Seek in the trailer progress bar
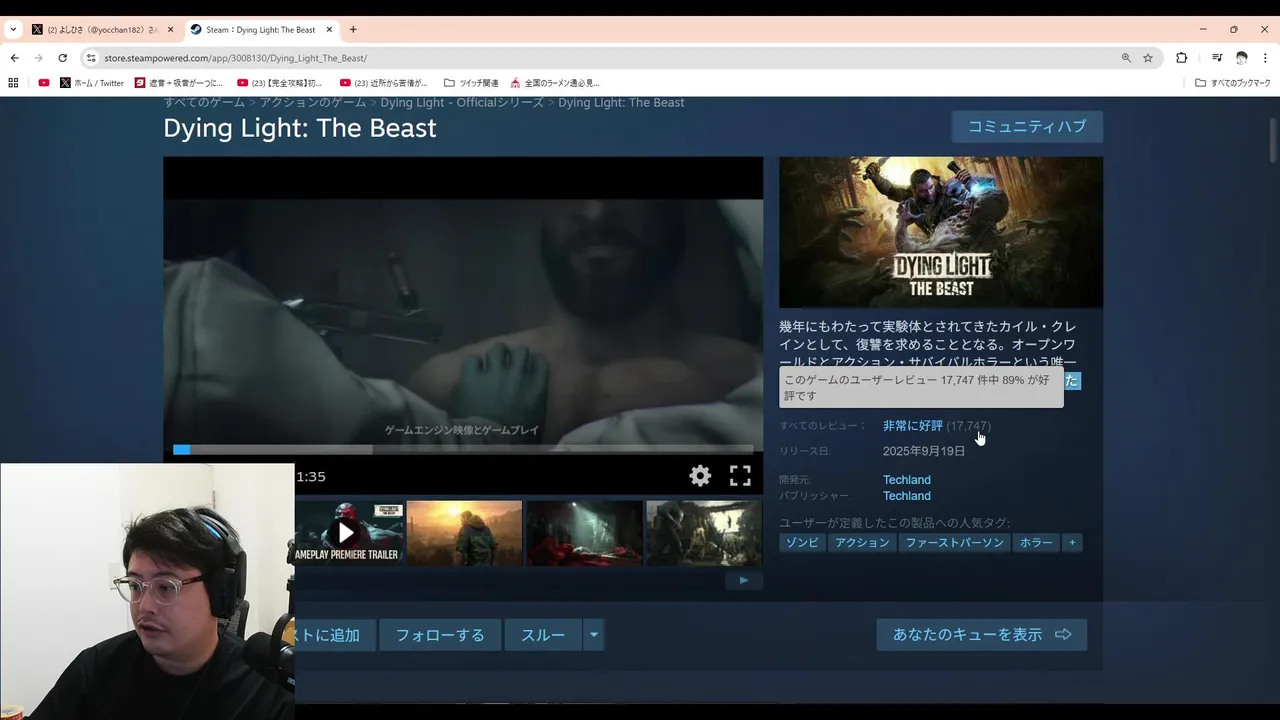The height and width of the screenshot is (720, 1280). [463, 450]
